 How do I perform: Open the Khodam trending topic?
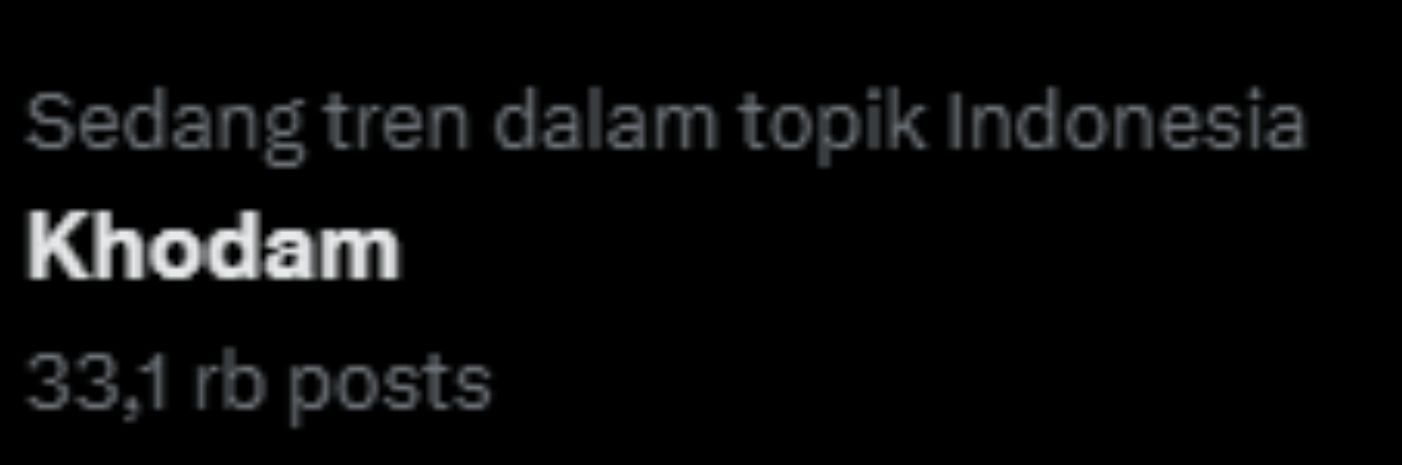tap(212, 249)
